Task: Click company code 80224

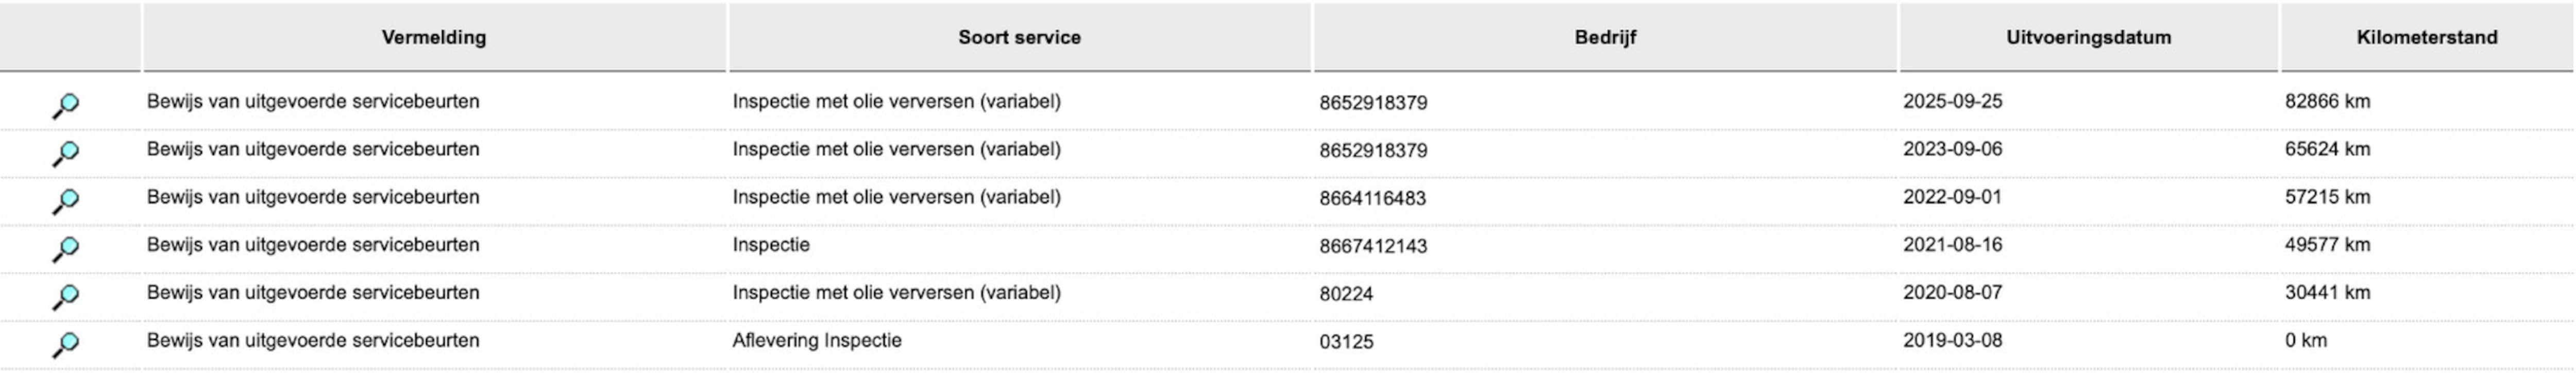Action: point(1346,294)
